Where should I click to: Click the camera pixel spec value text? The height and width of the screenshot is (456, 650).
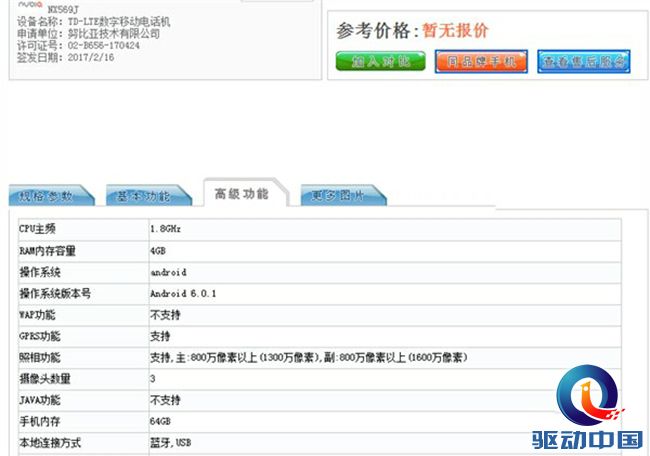pos(308,357)
